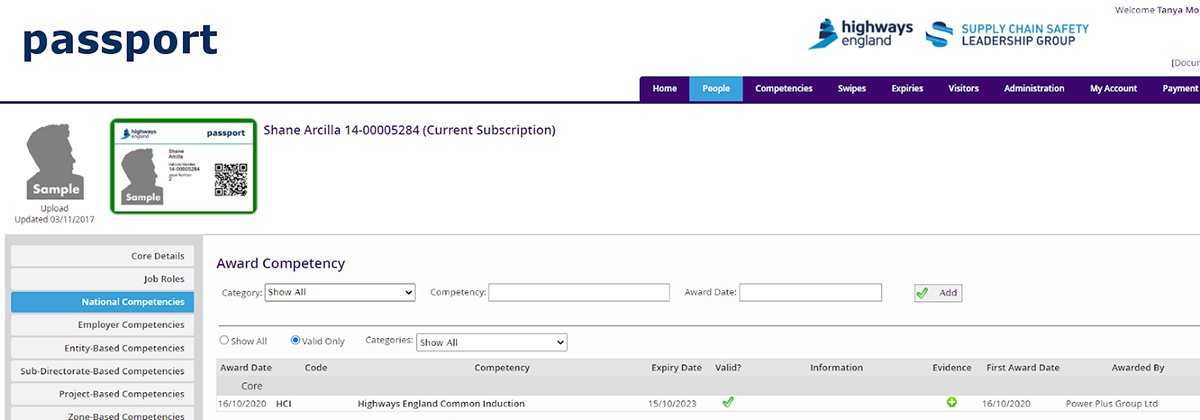
Task: Open Employer Competencies section
Action: [103, 325]
